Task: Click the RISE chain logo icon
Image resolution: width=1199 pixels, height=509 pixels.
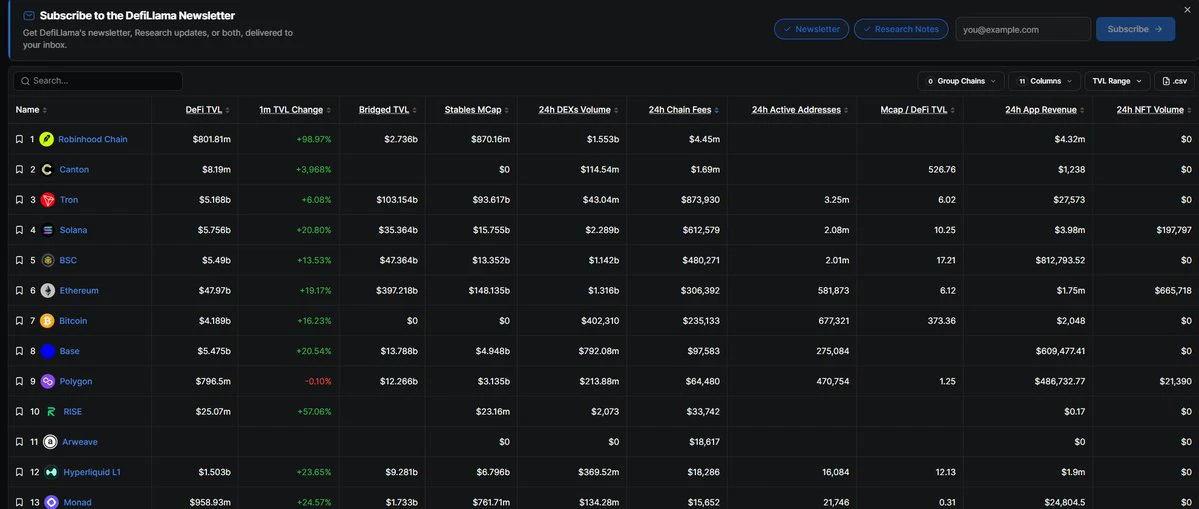Action: 51,411
